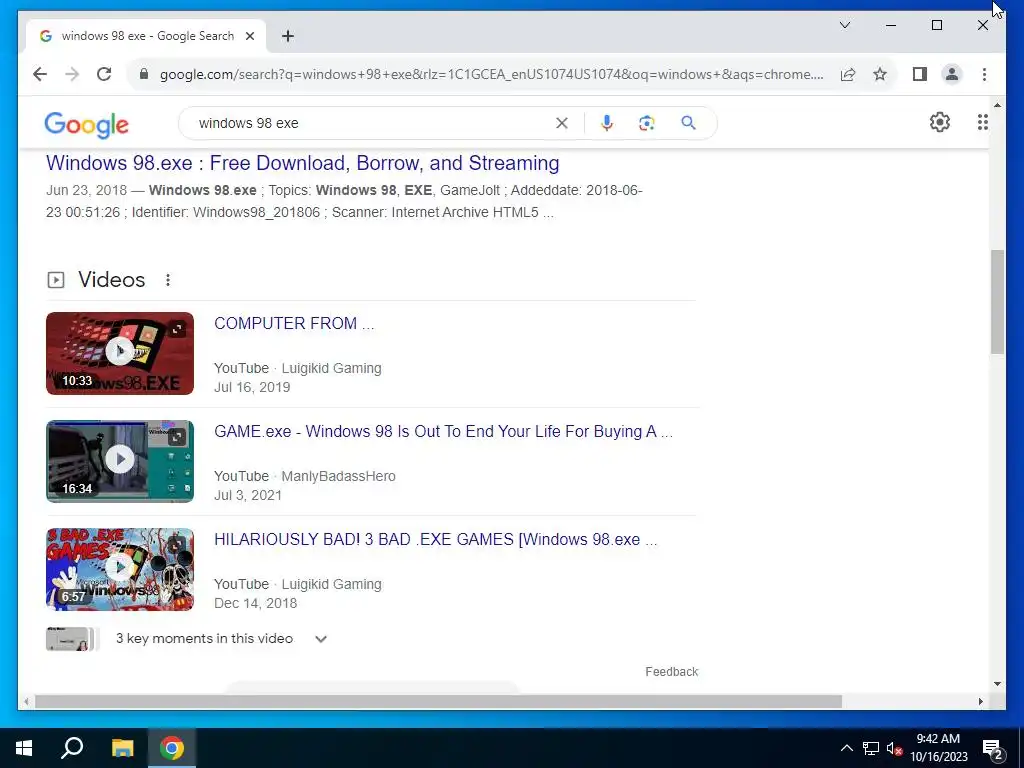Screen dimensions: 1024x768
Task: Click the scroll right arrow
Action: click(x=981, y=702)
